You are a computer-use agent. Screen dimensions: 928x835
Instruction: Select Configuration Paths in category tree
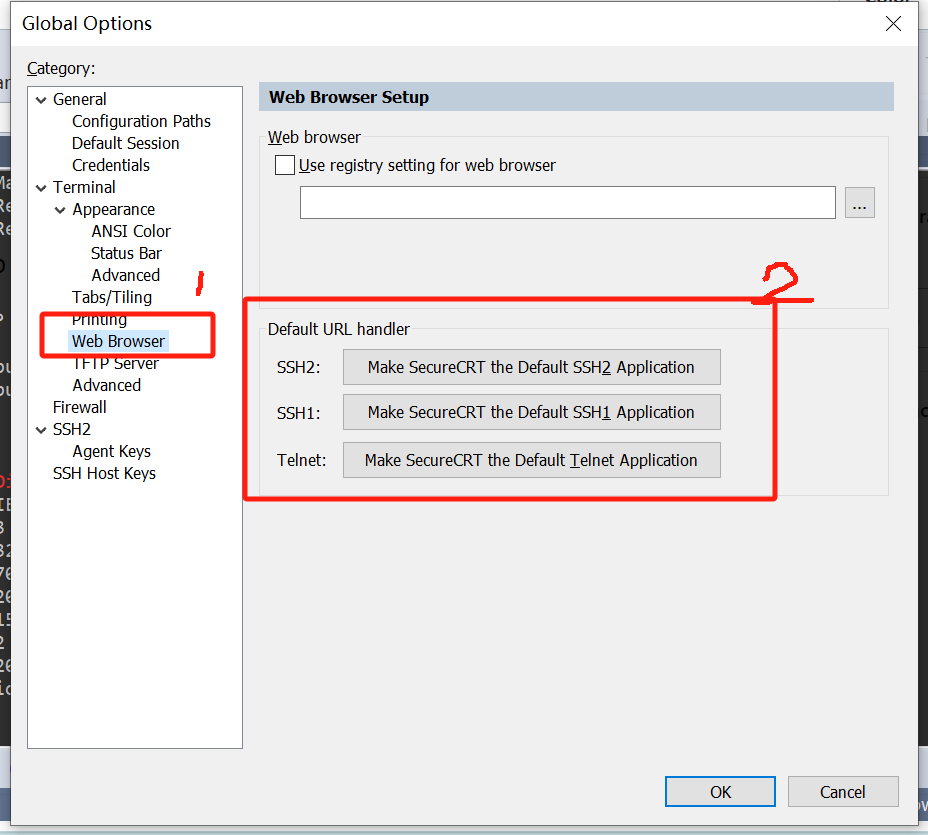click(x=141, y=121)
